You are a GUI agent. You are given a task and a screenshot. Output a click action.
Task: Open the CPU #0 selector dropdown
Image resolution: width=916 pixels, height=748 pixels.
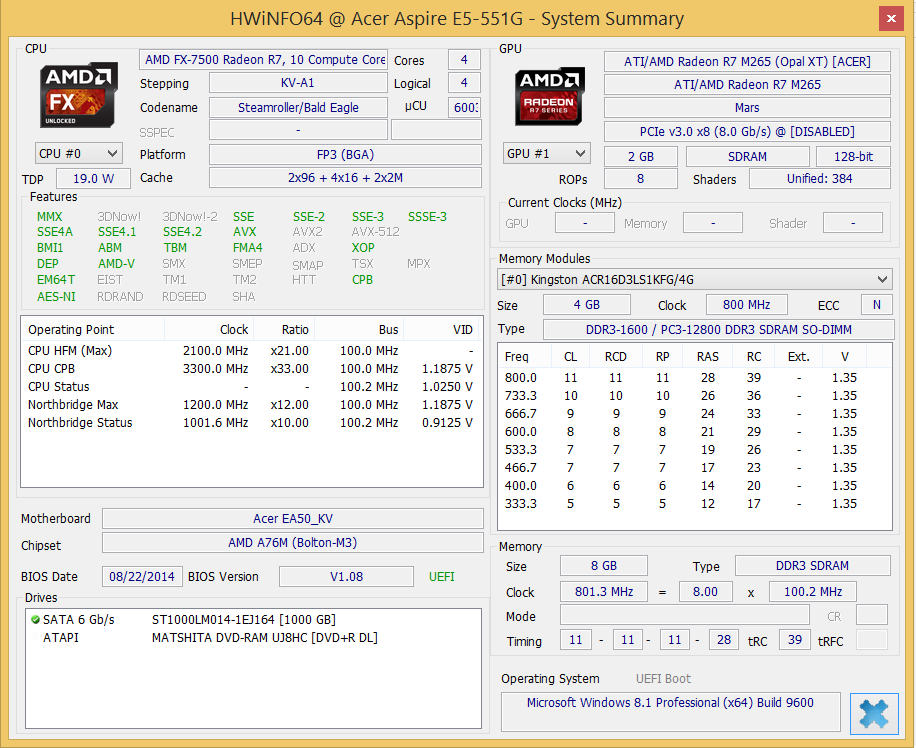click(x=79, y=154)
